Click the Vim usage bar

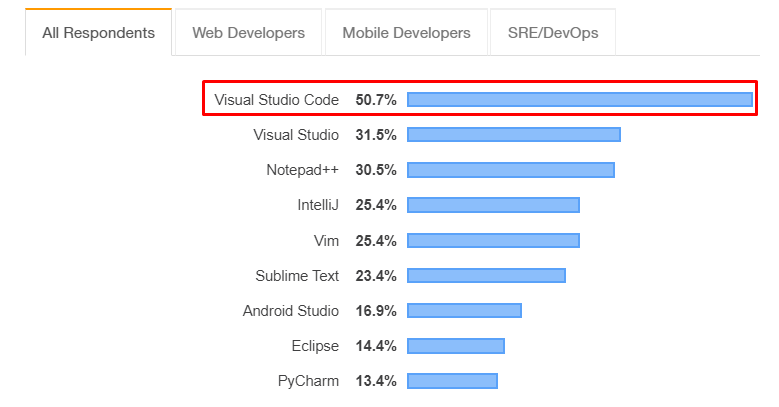point(493,240)
